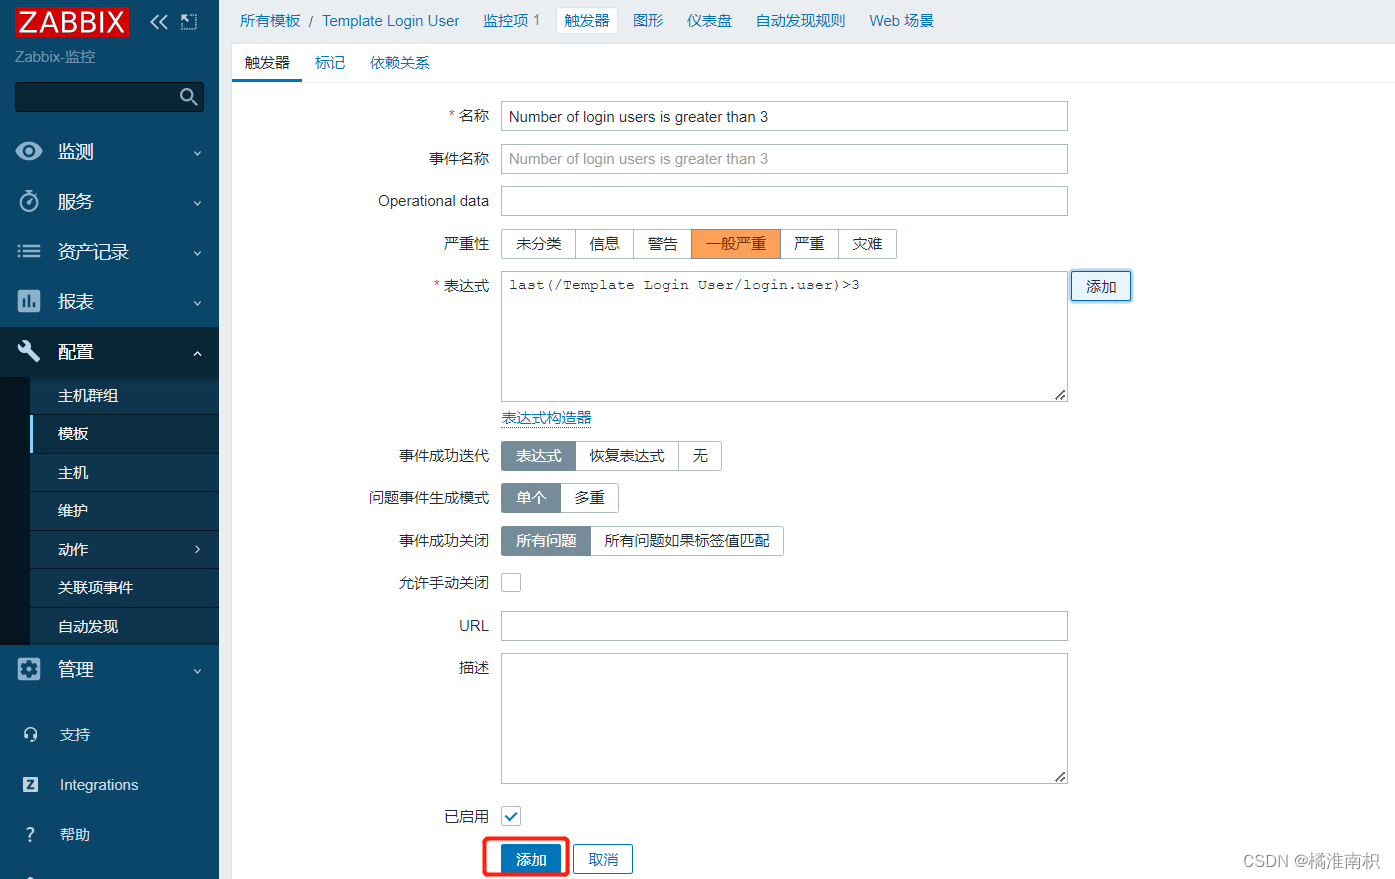Image resolution: width=1395 pixels, height=879 pixels.
Task: Click the Operational data input field
Action: (x=784, y=200)
